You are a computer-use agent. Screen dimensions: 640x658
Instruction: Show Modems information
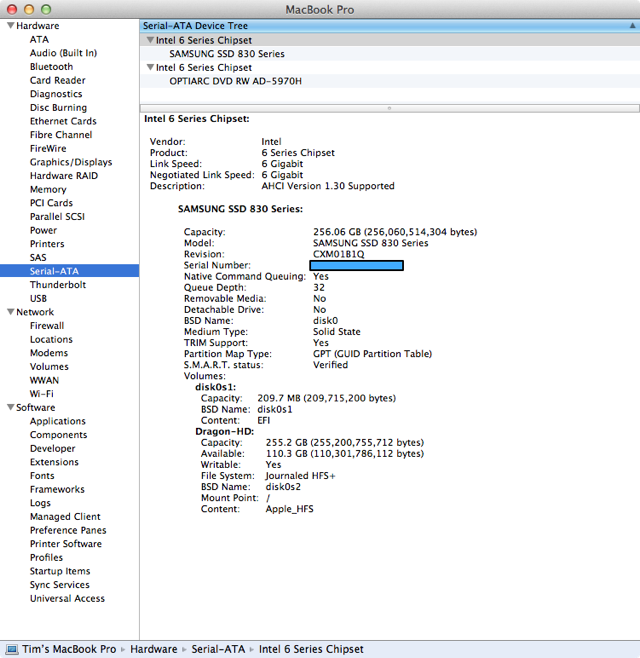(49, 353)
